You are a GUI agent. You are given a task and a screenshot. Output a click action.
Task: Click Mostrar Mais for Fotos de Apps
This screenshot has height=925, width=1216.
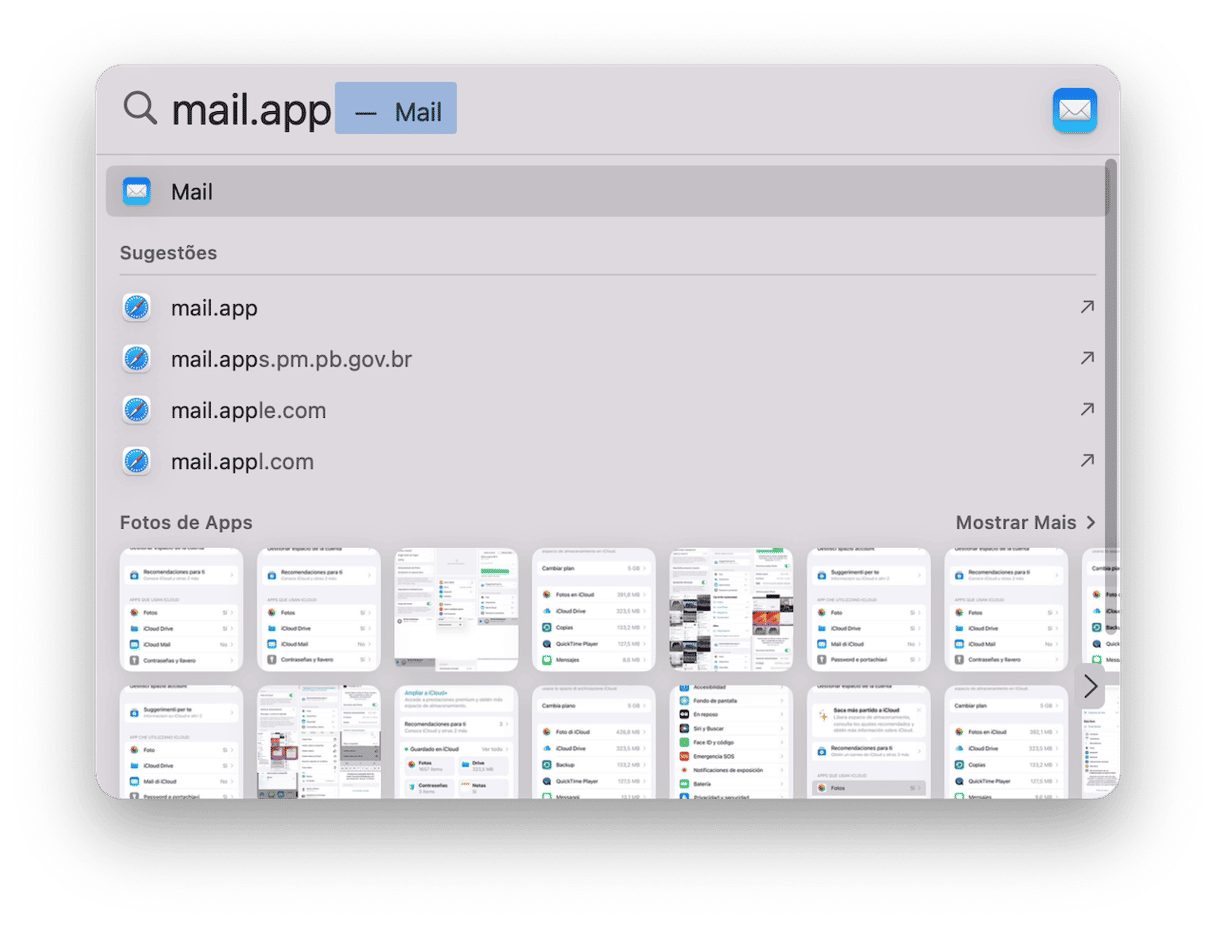1026,522
